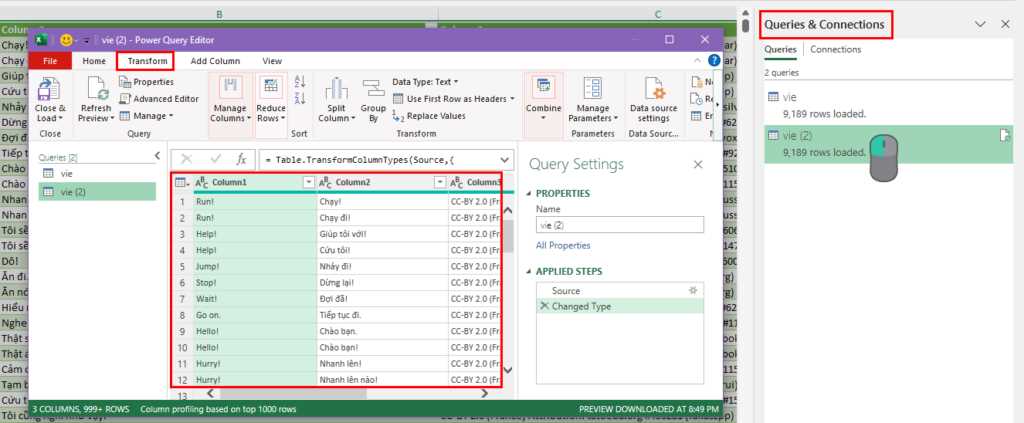Click the preview grid vertical scrollbar down arrow
The height and width of the screenshot is (423, 1024).
[x=509, y=370]
